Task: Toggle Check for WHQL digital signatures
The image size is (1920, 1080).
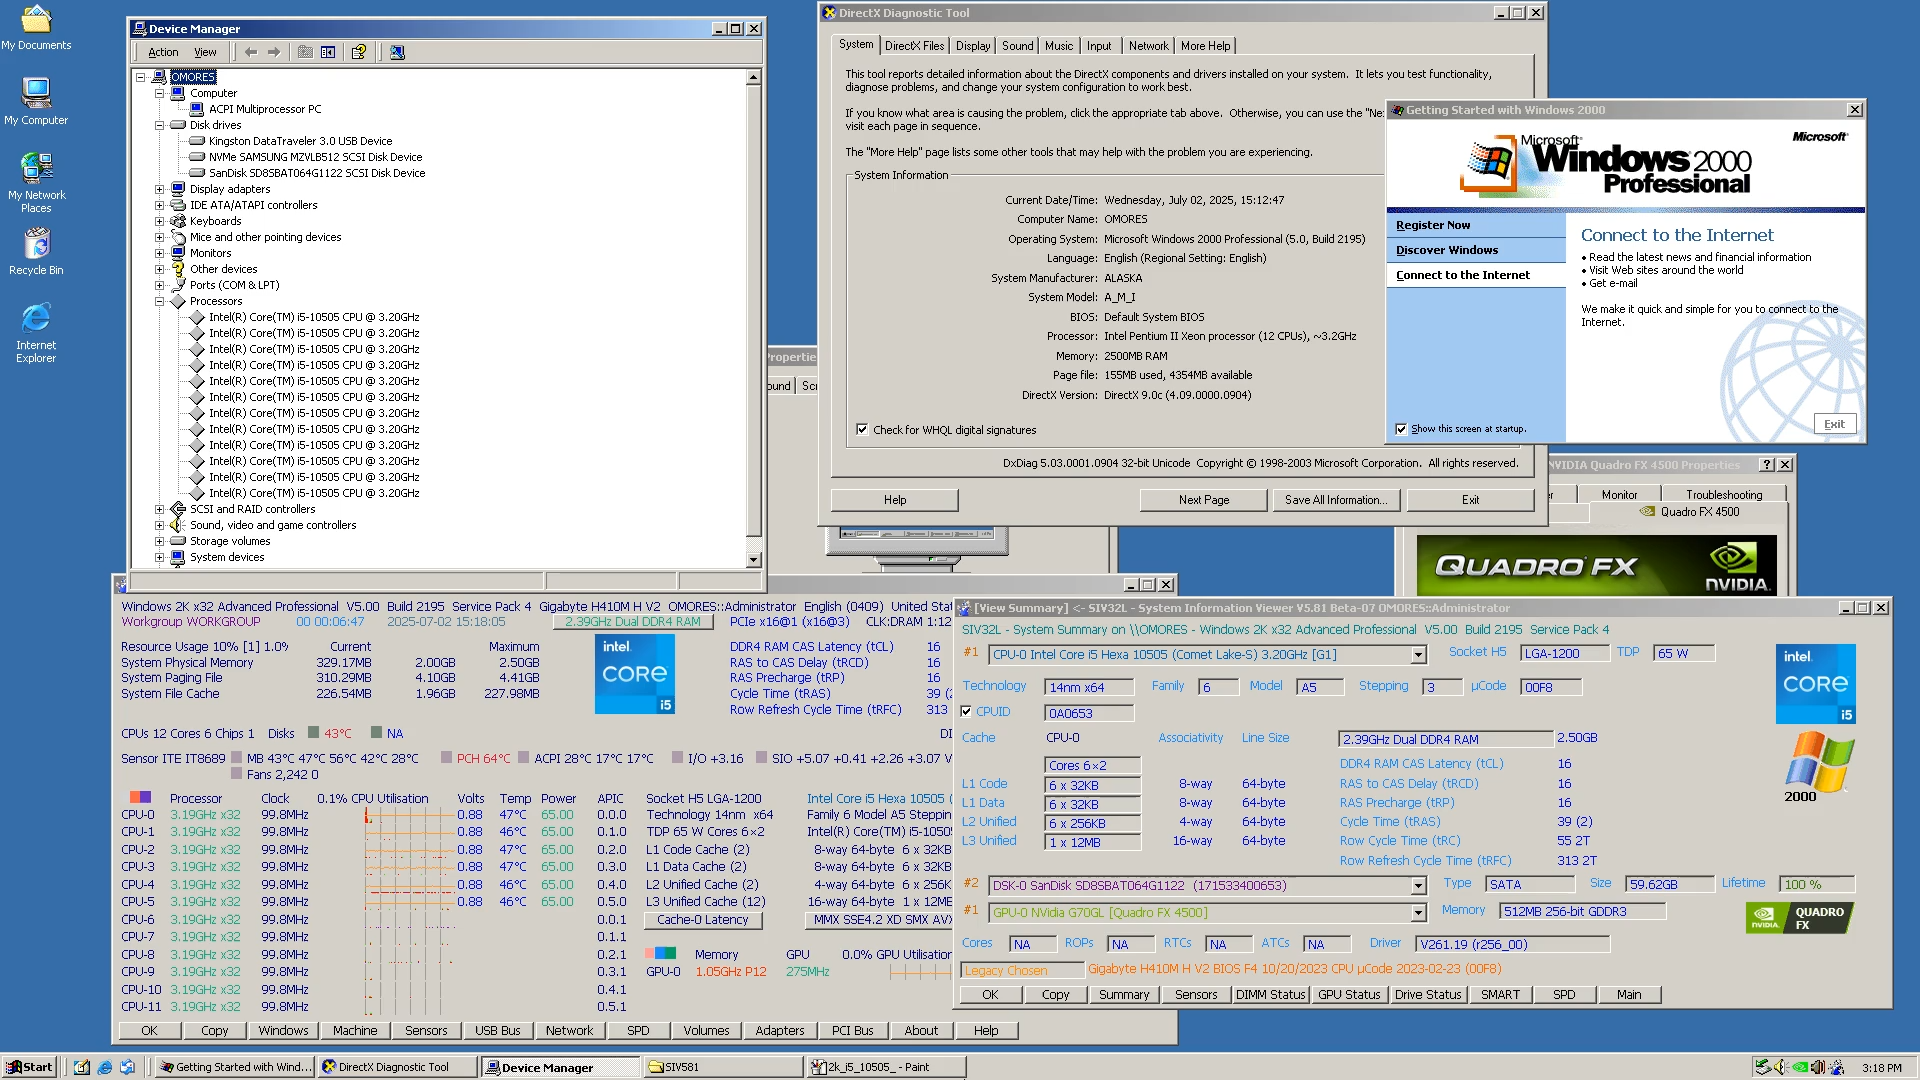Action: (862, 430)
